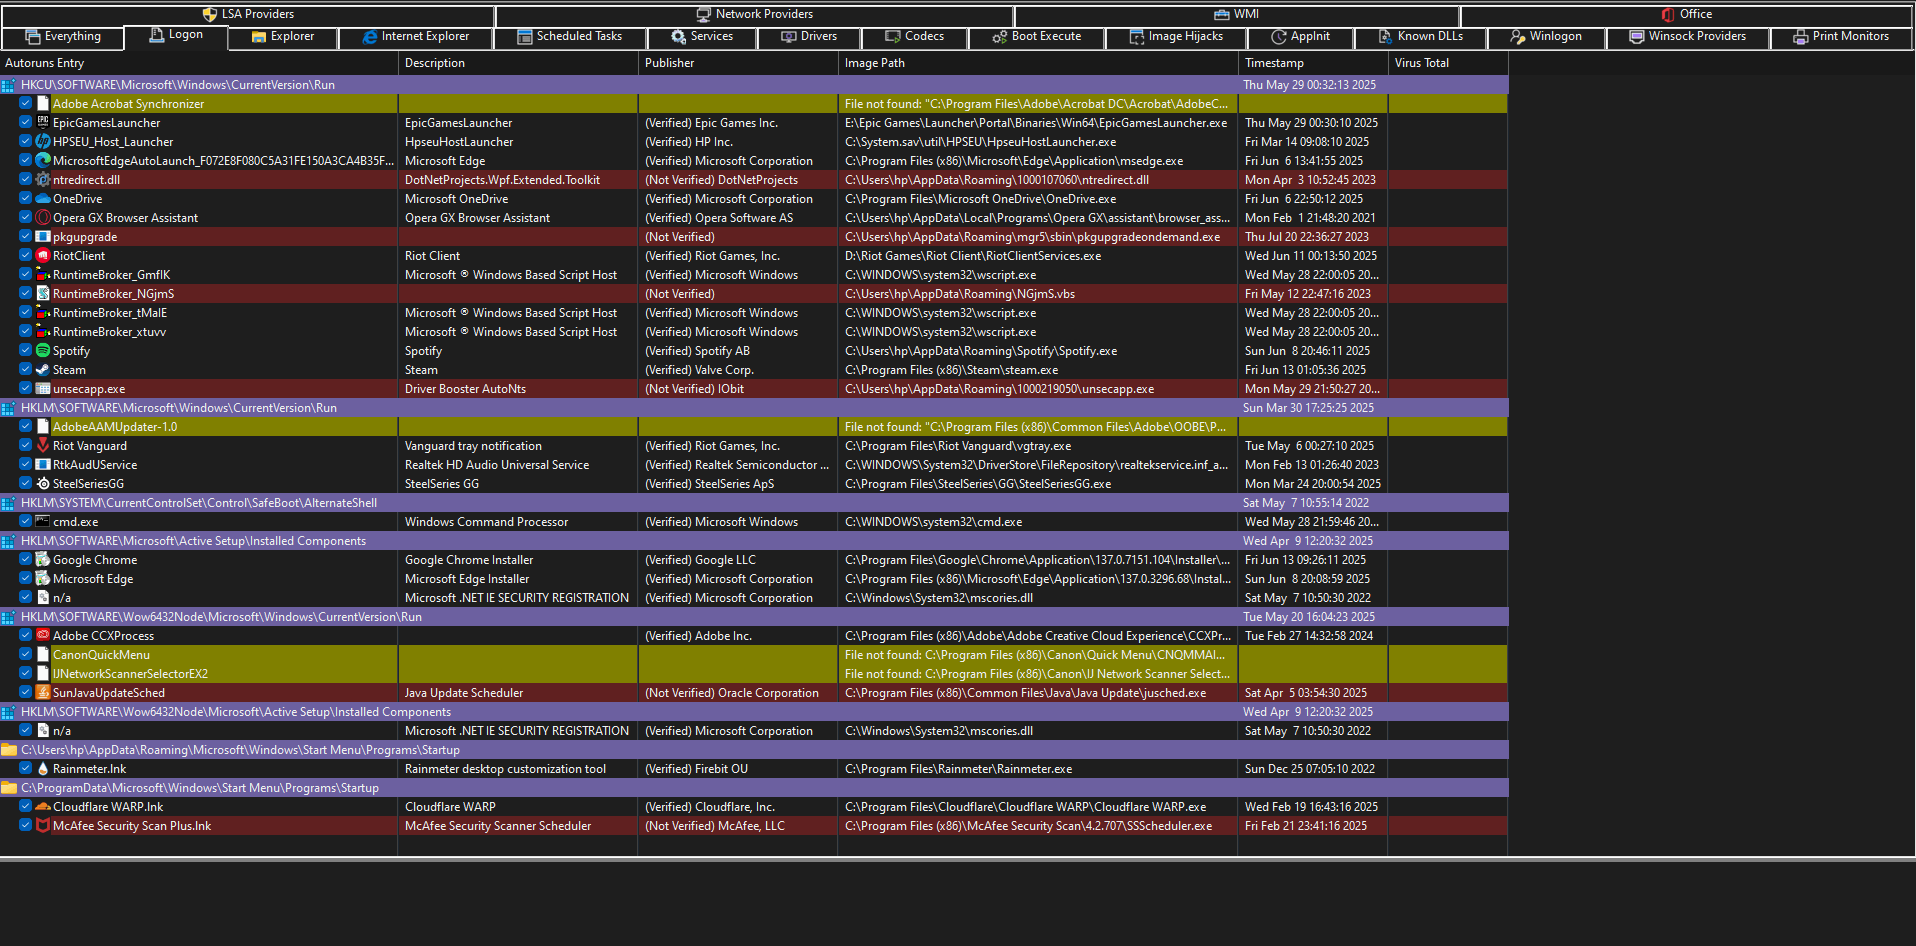
Task: Click the Steam entry icon
Action: click(43, 370)
